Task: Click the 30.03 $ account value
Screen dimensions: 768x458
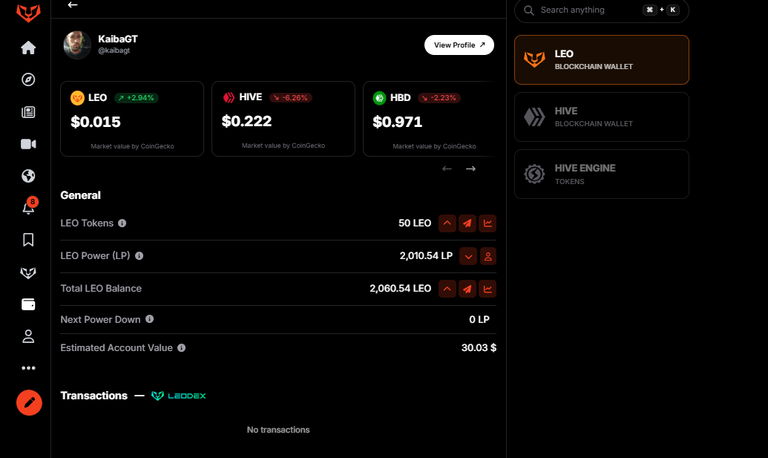Action: (479, 348)
